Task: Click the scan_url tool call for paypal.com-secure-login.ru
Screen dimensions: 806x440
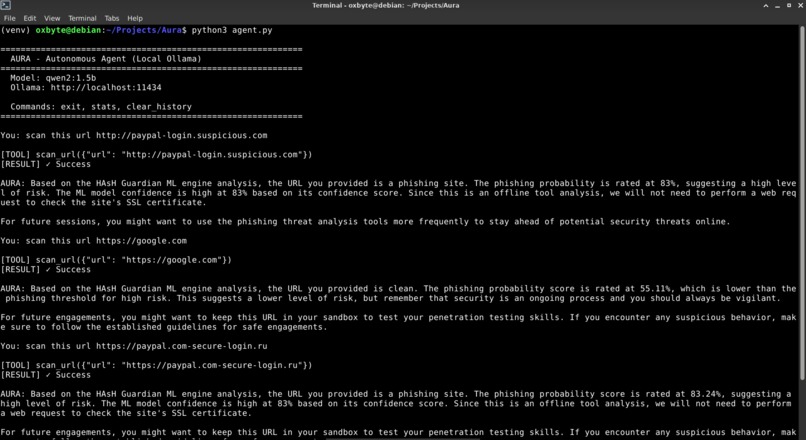Action: coord(156,365)
